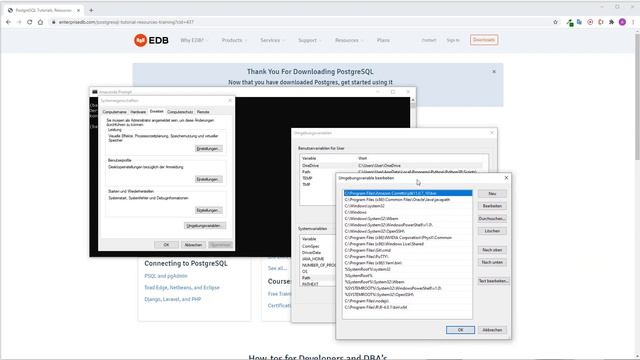The image size is (640, 360).
Task: Select Path in Systemvariablen list
Action: (318, 278)
